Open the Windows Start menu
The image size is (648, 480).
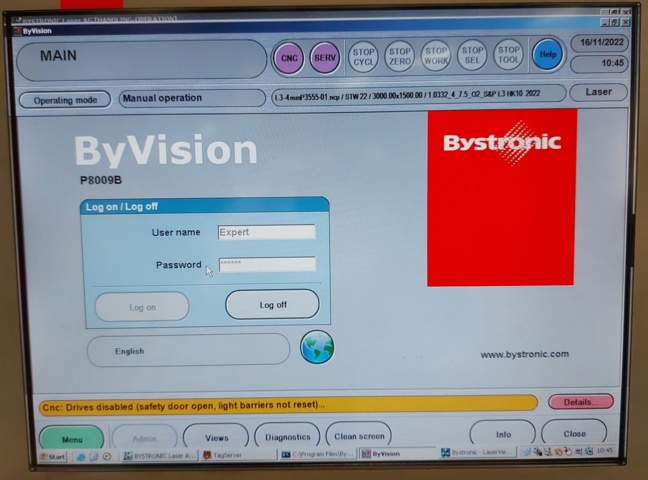[x=52, y=456]
